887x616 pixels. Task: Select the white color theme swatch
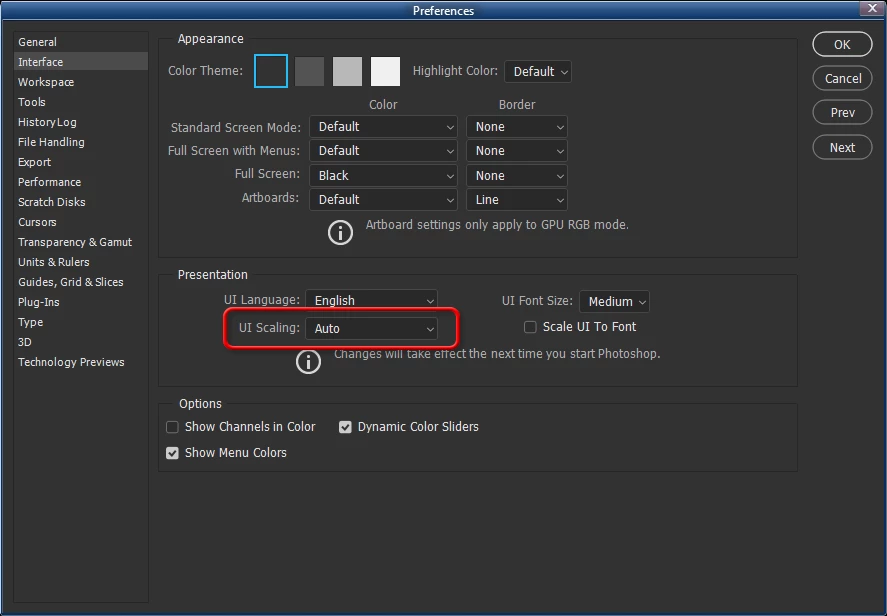click(385, 71)
